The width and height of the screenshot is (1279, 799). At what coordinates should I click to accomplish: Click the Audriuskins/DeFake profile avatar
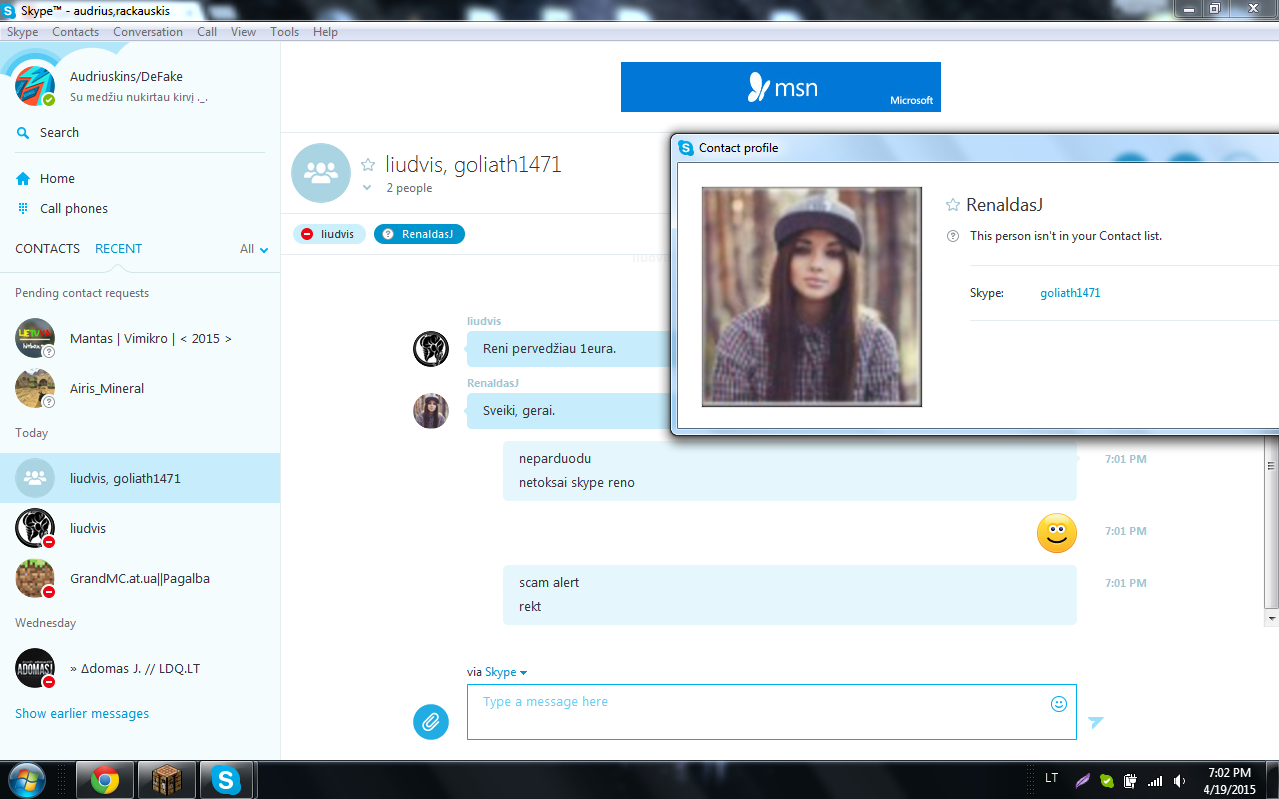point(35,86)
